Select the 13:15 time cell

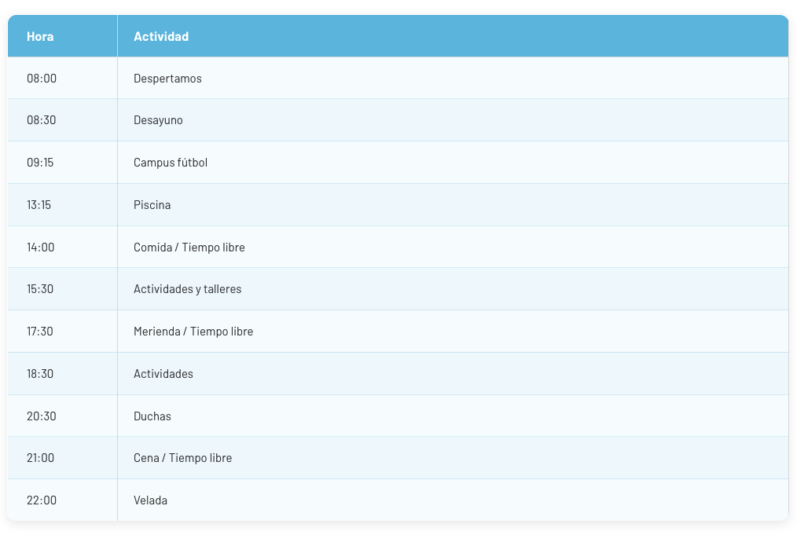point(40,205)
